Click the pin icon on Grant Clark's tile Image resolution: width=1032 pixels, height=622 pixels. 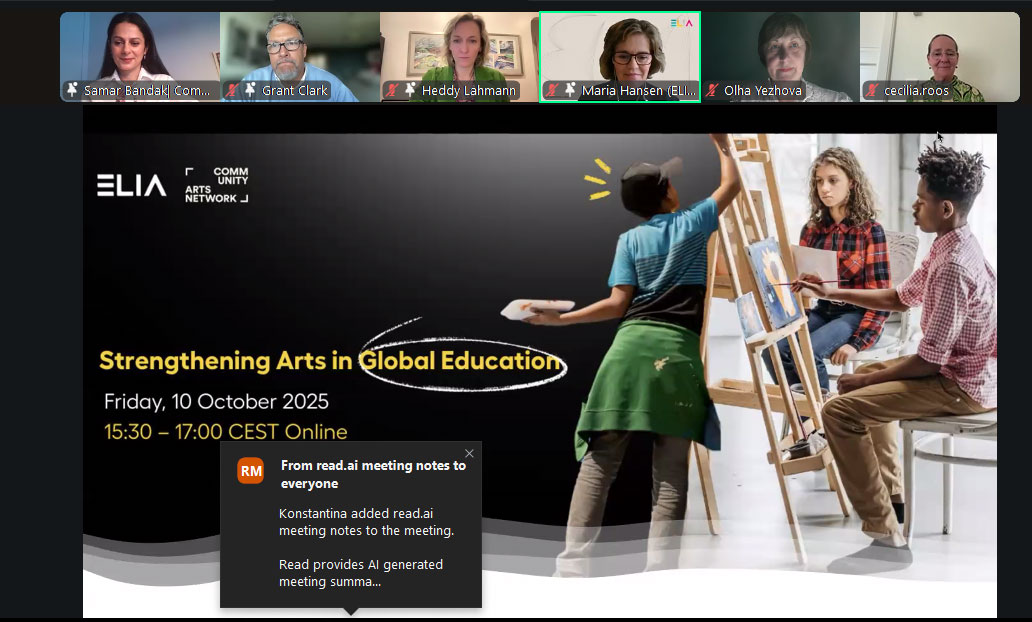coord(250,91)
